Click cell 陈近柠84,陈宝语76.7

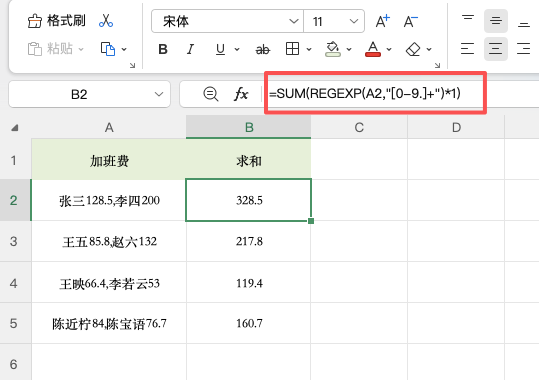pos(109,323)
